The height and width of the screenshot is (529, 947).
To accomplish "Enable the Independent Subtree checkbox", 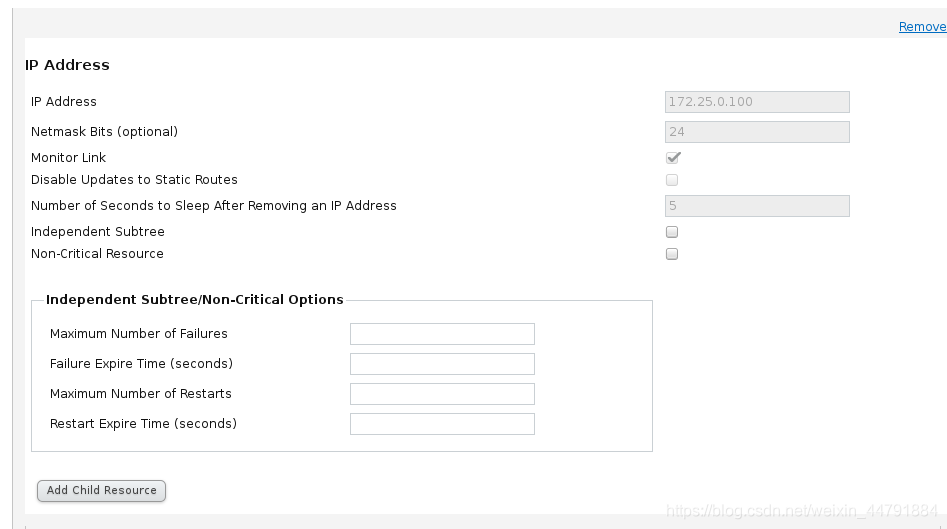I will point(672,232).
